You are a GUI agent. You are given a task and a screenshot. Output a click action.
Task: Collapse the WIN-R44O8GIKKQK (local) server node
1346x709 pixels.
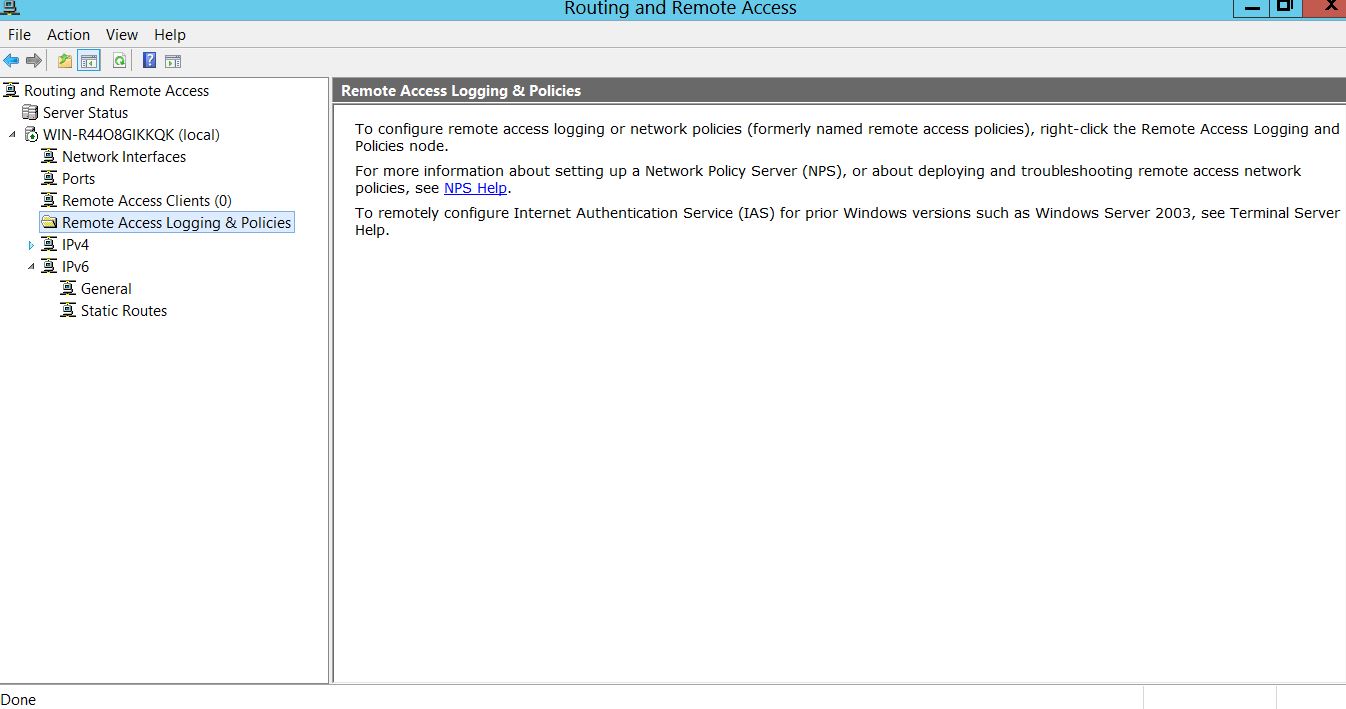pos(12,135)
